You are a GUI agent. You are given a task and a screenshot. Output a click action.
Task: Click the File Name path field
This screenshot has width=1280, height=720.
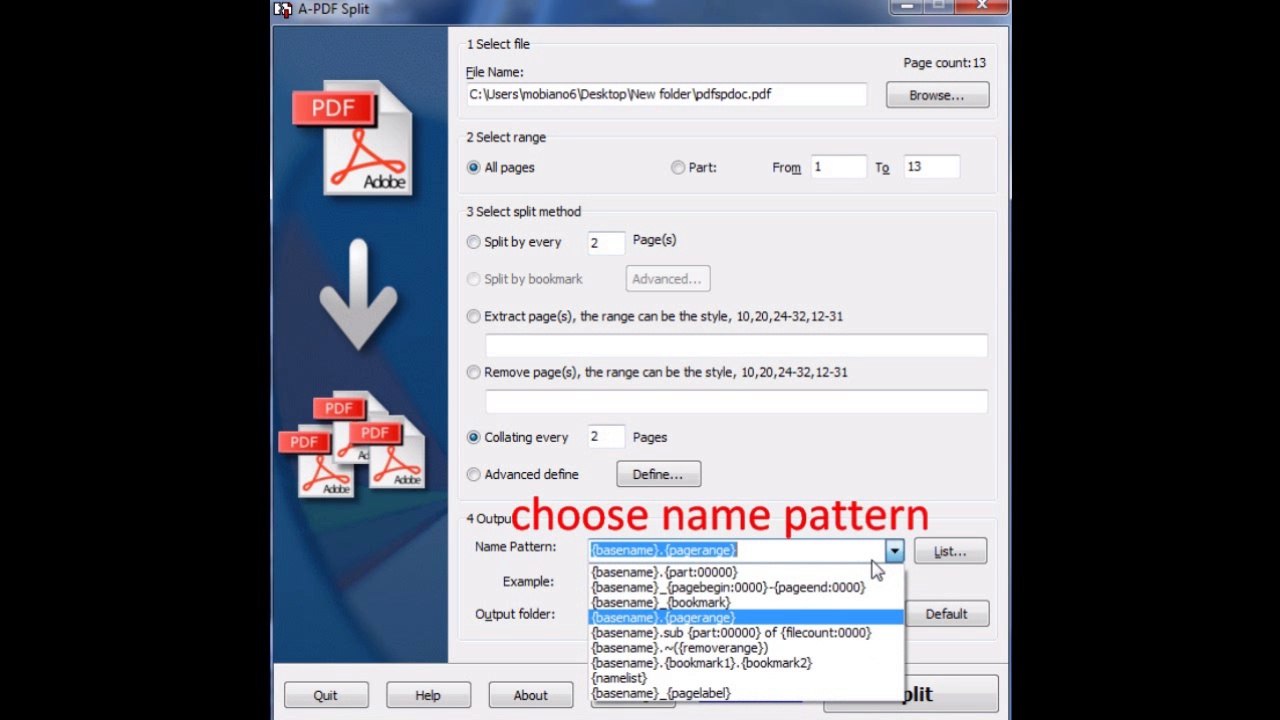point(666,94)
